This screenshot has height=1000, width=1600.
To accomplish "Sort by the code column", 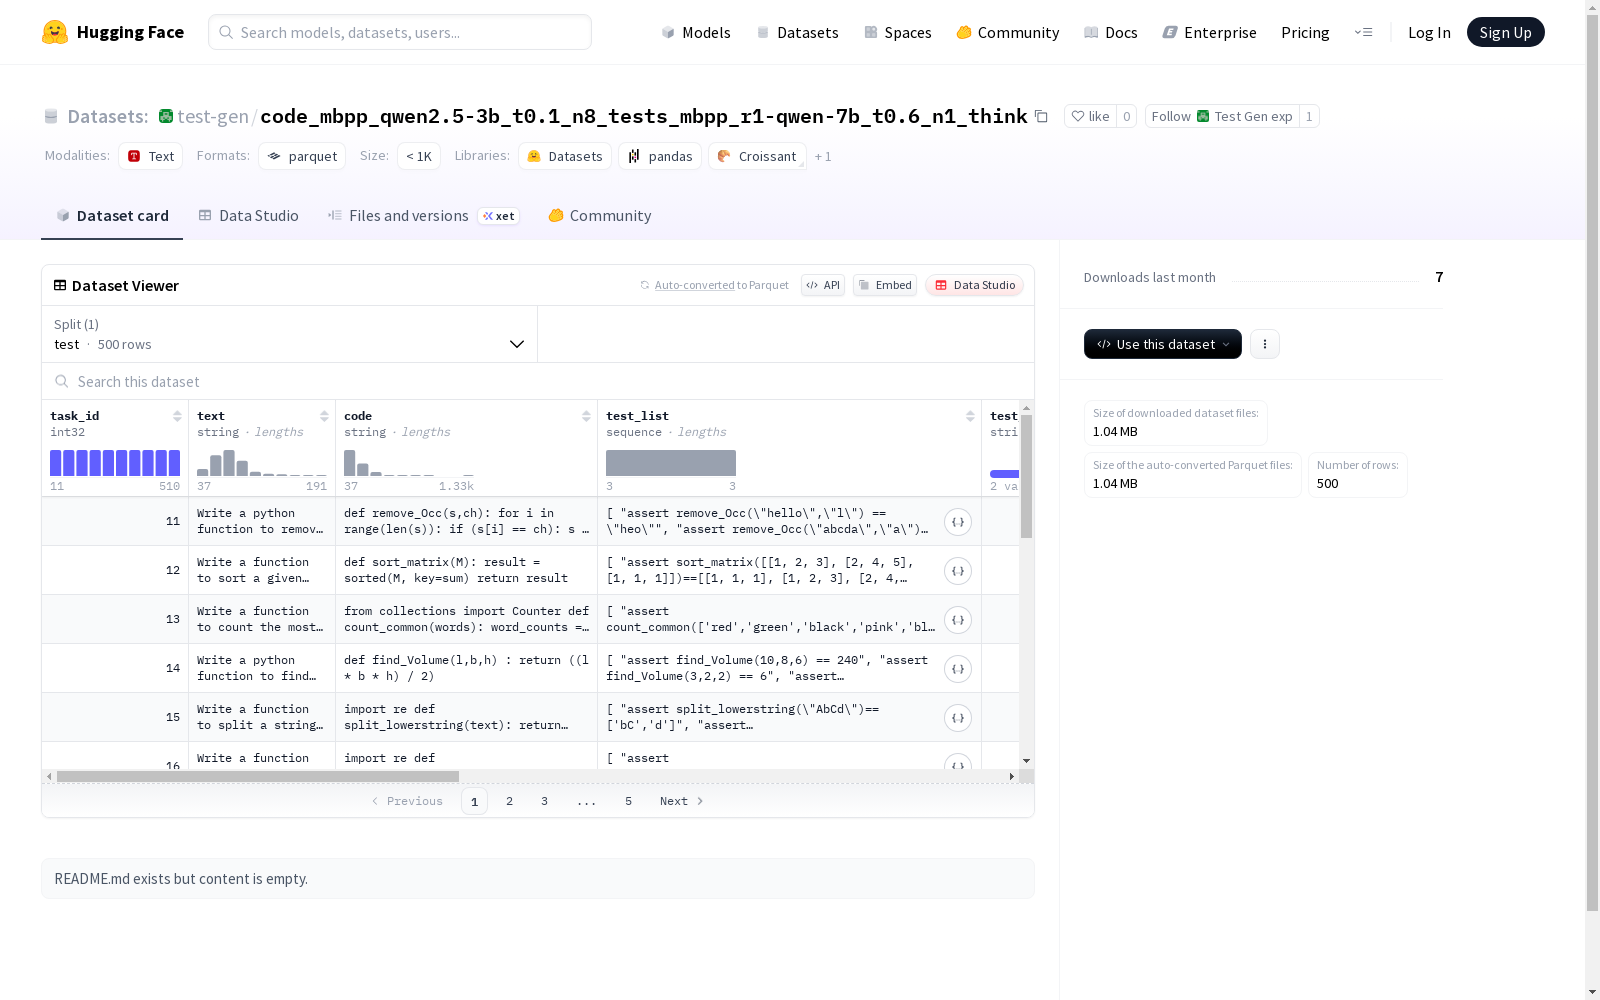I will tap(586, 416).
